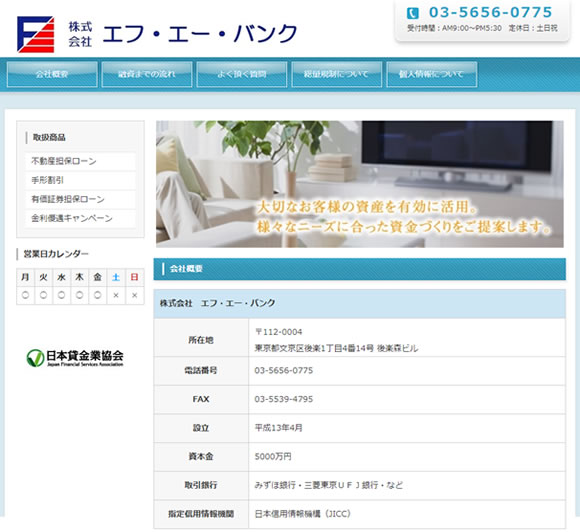Click the 日本貸金業協会 association logo
This screenshot has width=580, height=532.
coord(75,358)
